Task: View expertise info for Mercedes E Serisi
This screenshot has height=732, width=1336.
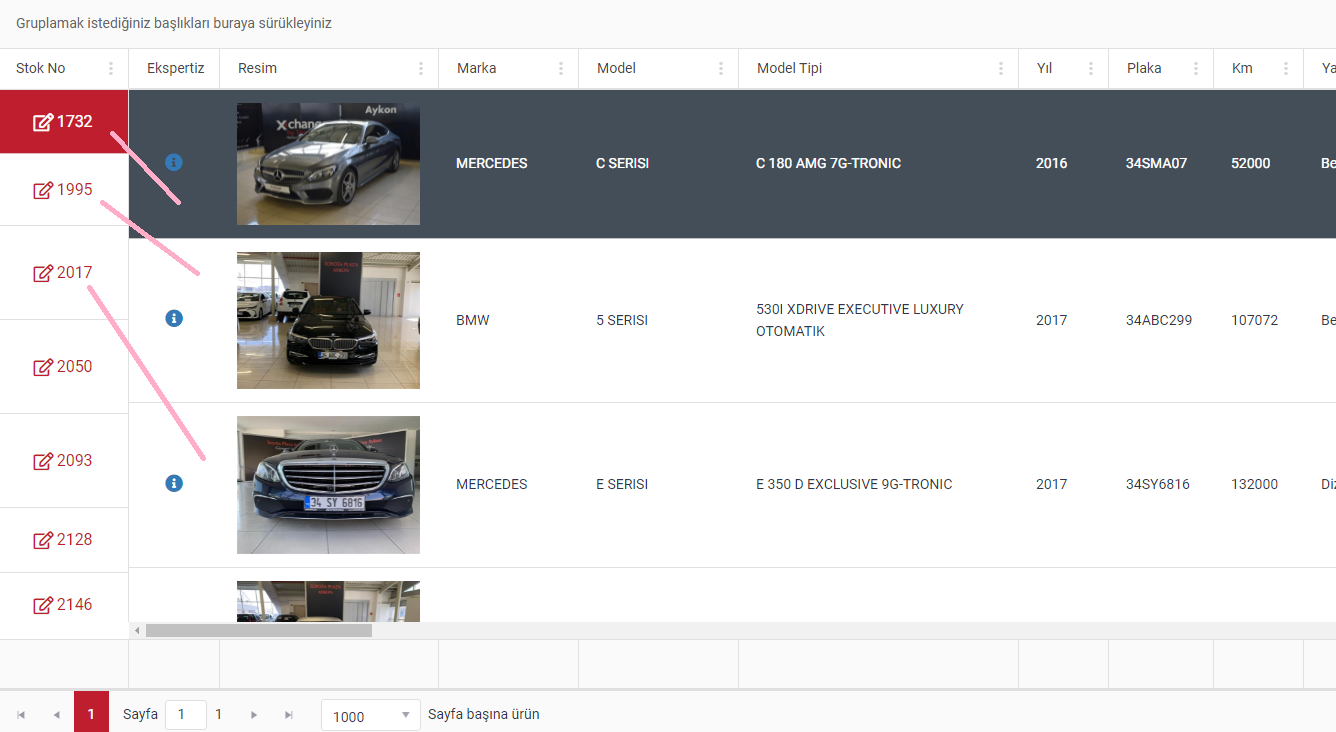Action: (174, 483)
